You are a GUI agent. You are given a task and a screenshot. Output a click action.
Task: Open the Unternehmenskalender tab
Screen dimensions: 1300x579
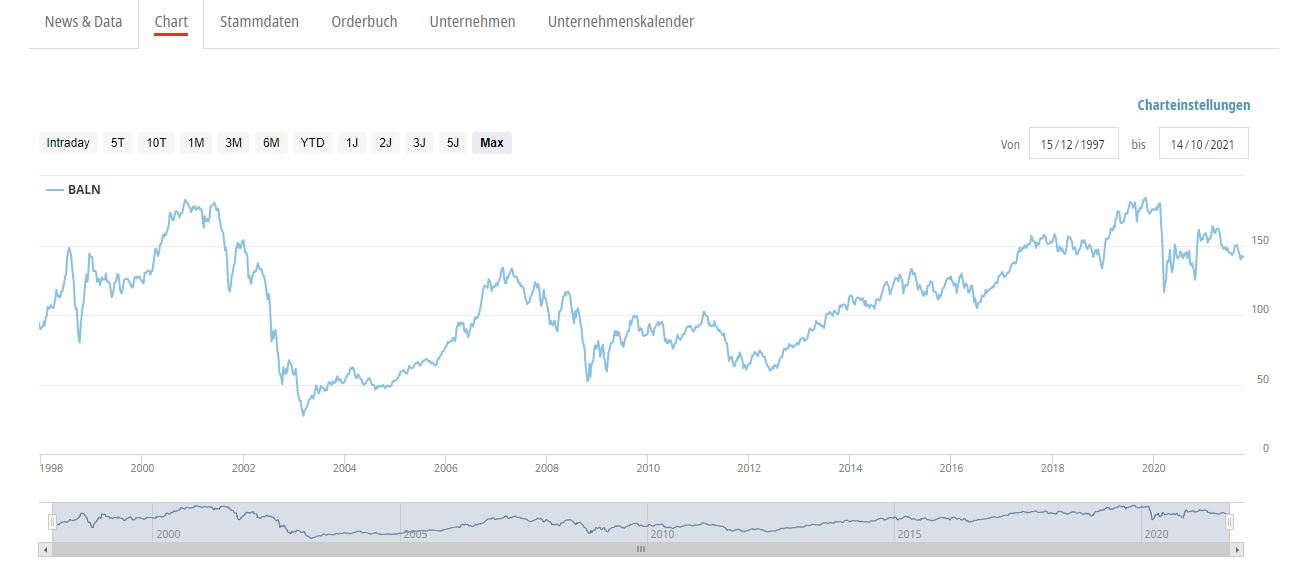(x=620, y=22)
